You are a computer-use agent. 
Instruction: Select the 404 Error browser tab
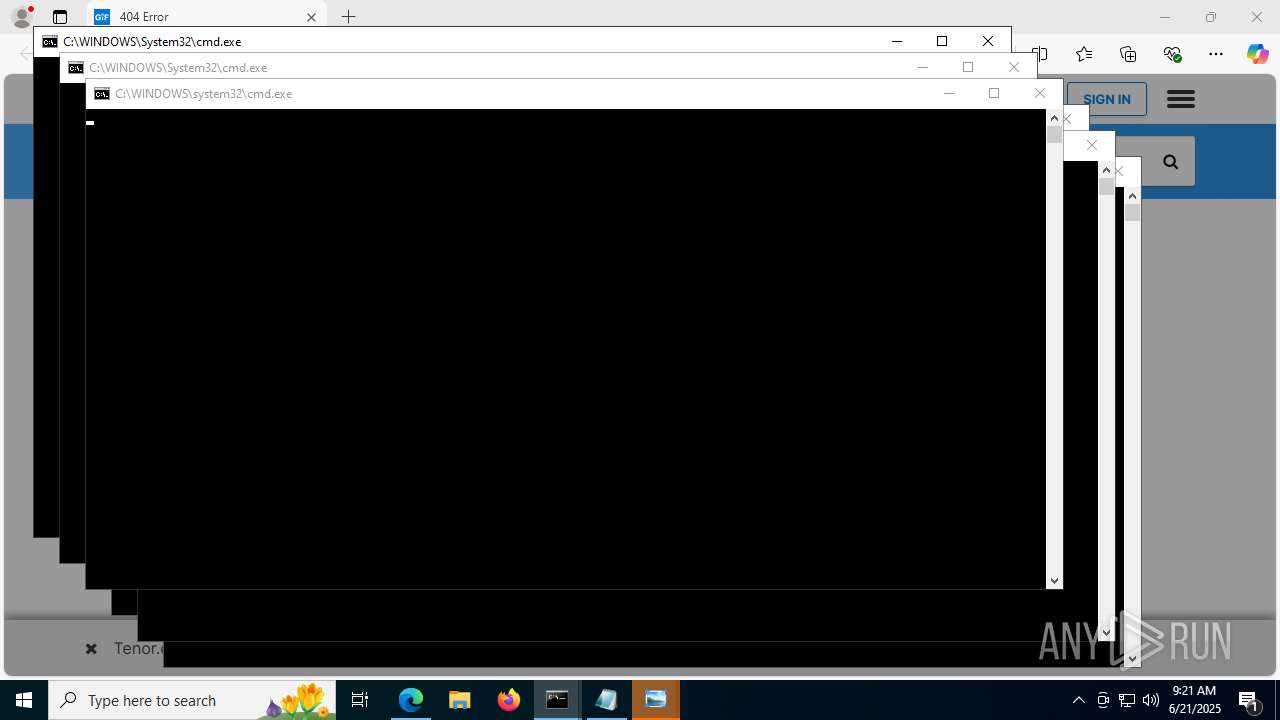click(x=207, y=17)
